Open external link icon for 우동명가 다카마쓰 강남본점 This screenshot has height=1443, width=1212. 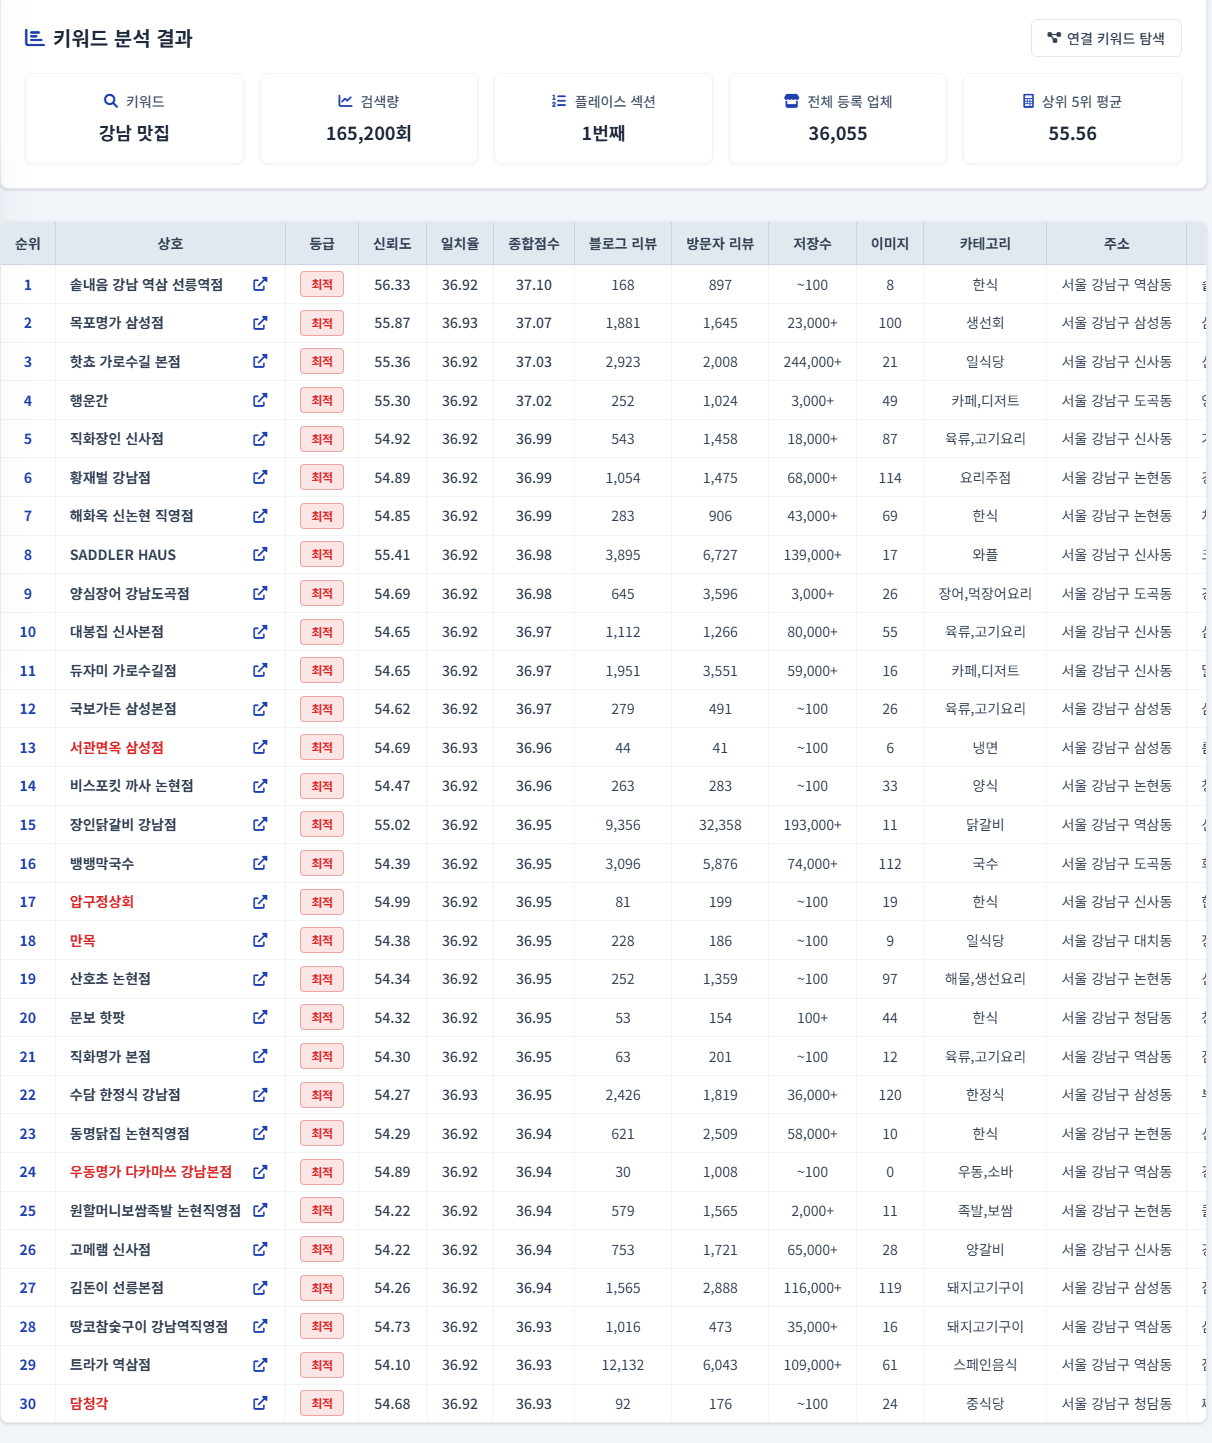260,1172
